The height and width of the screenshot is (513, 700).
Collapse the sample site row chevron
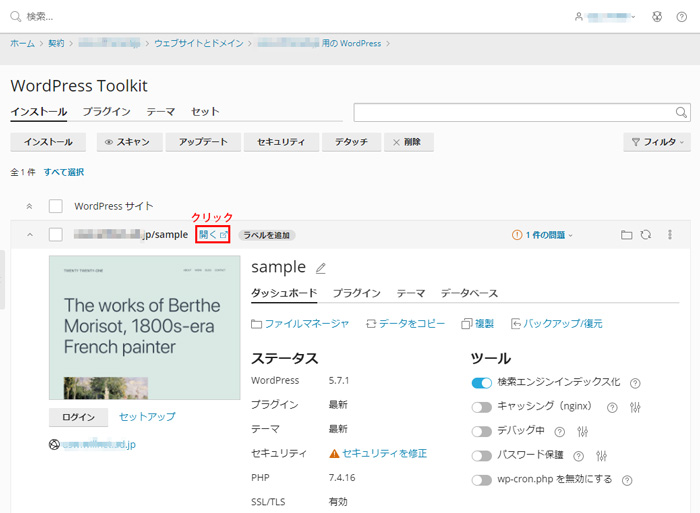click(29, 235)
